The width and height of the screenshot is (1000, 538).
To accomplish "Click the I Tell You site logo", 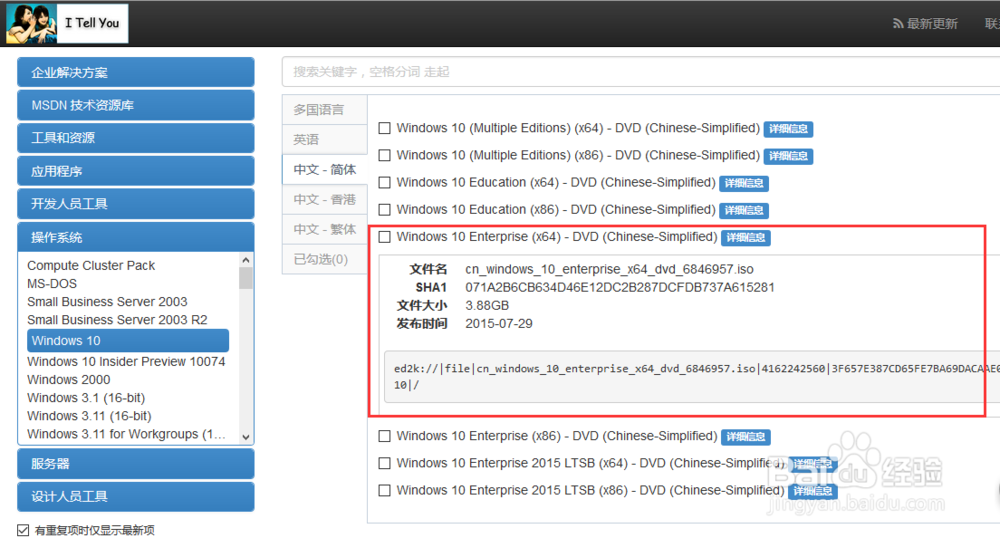I will point(67,24).
